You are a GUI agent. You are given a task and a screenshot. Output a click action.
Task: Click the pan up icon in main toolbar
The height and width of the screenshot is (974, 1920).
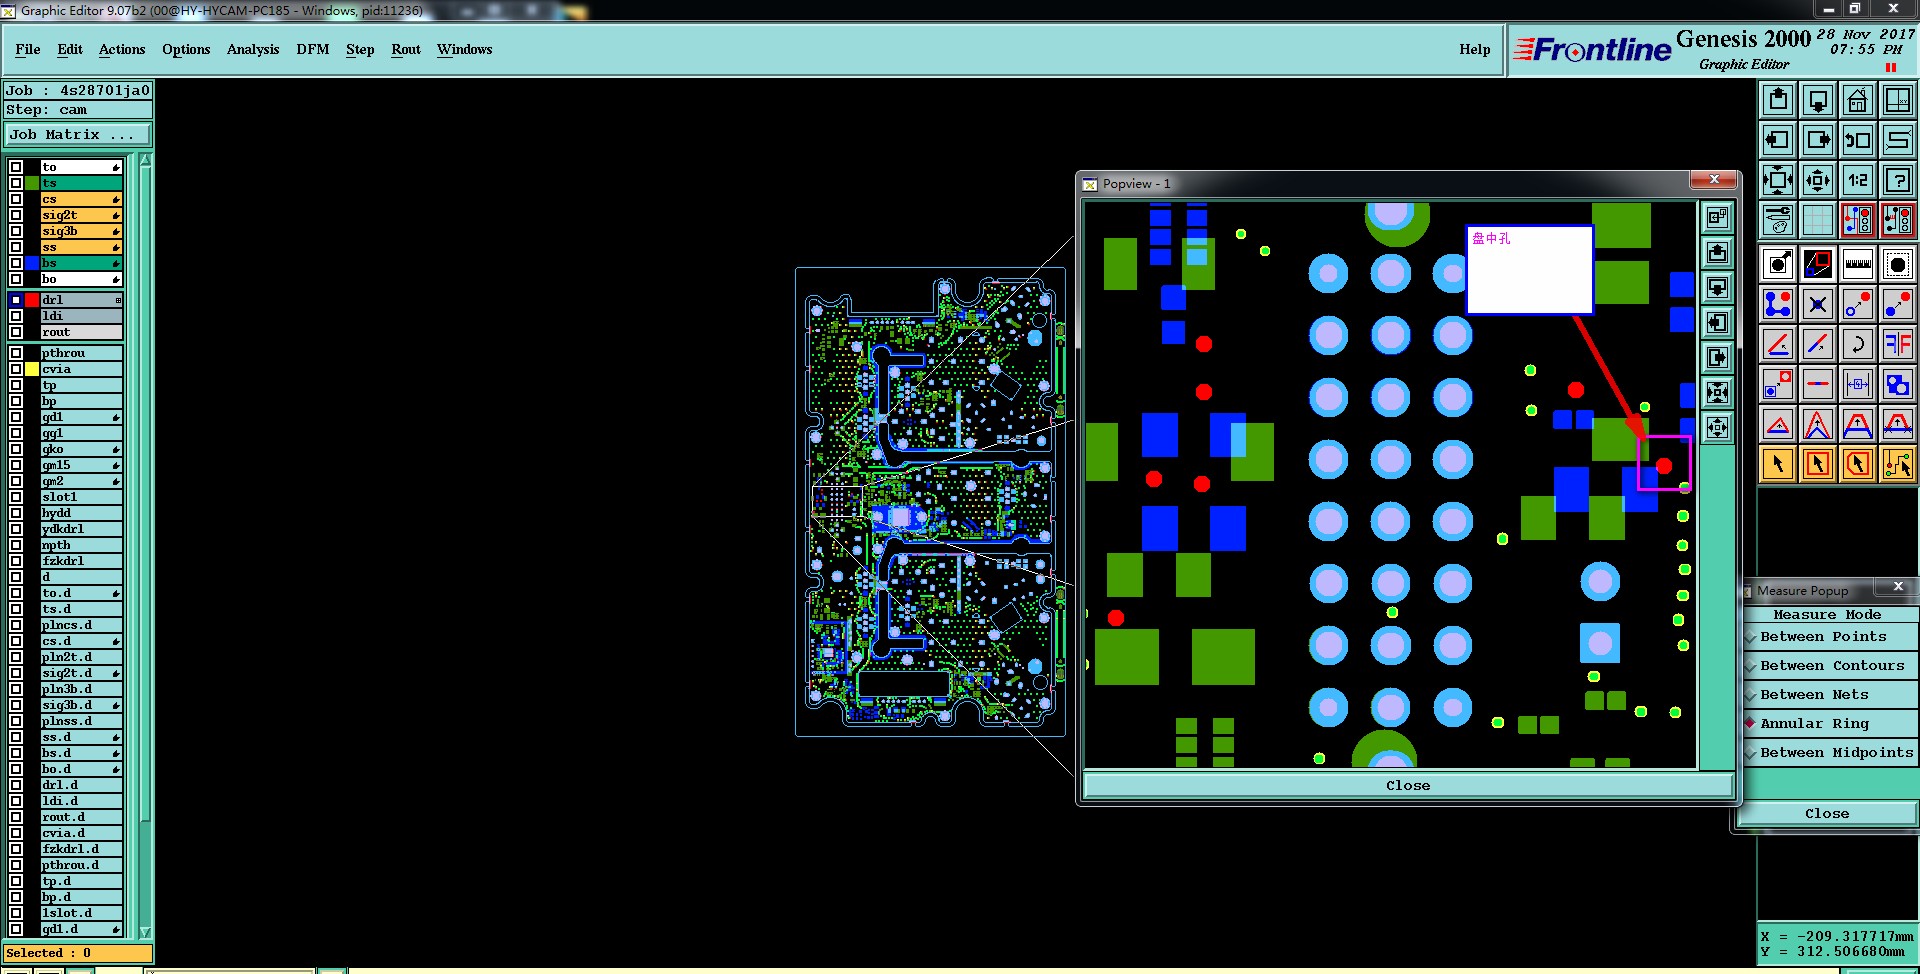coord(1778,100)
